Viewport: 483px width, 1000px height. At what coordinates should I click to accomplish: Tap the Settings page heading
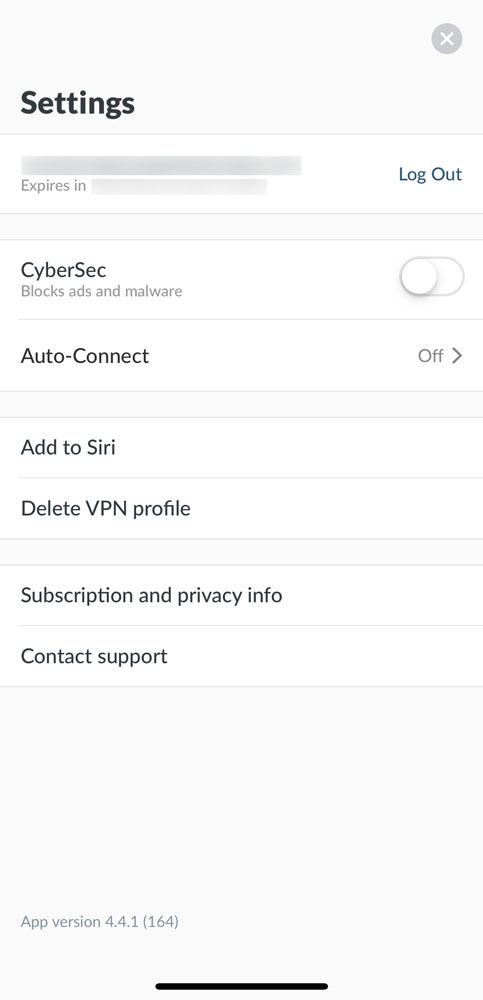click(78, 103)
